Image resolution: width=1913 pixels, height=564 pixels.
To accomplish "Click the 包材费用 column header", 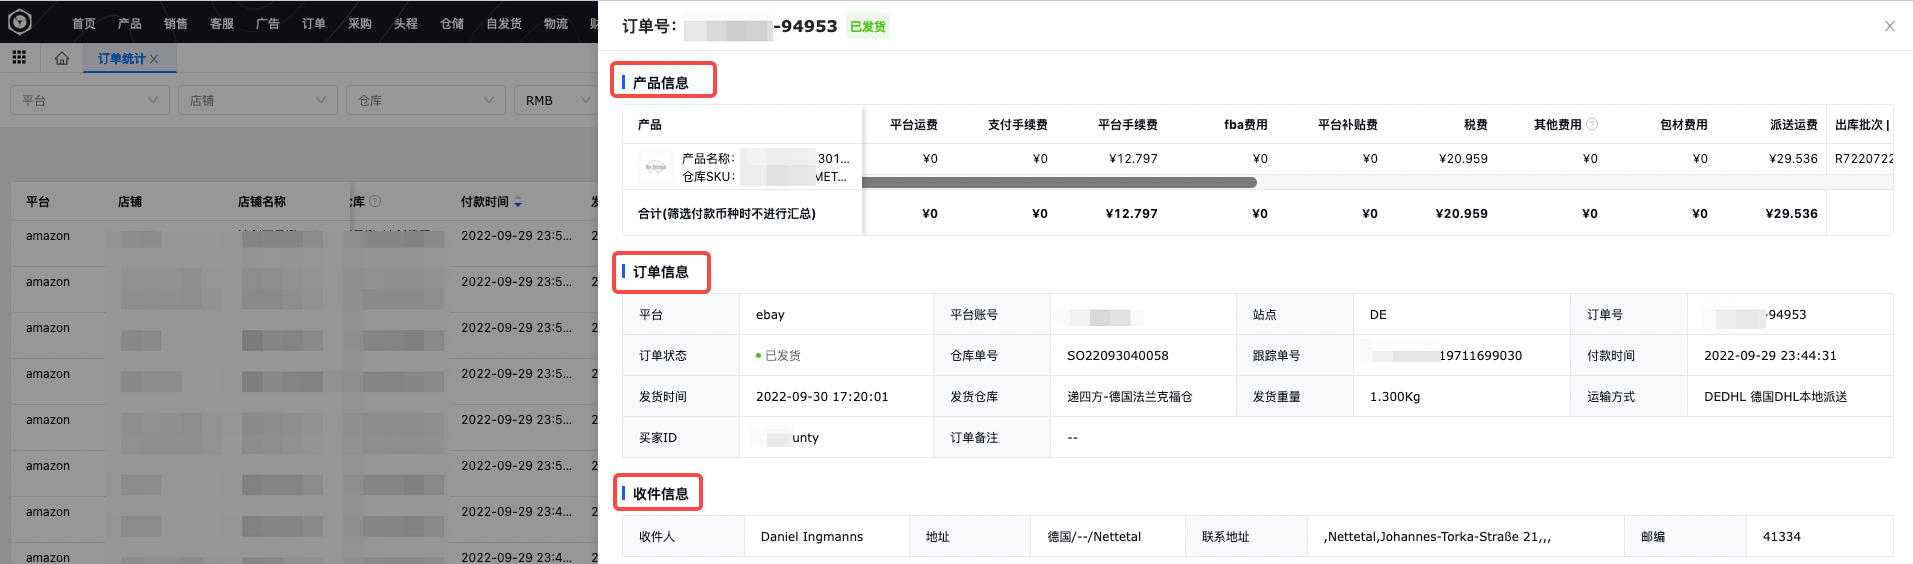I will 1684,125.
